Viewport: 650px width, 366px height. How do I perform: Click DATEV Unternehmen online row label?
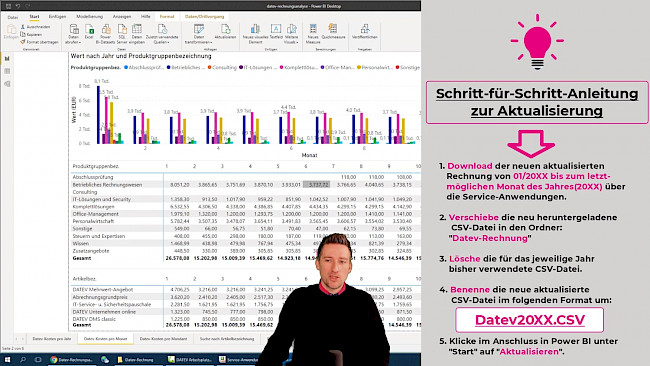(x=104, y=312)
